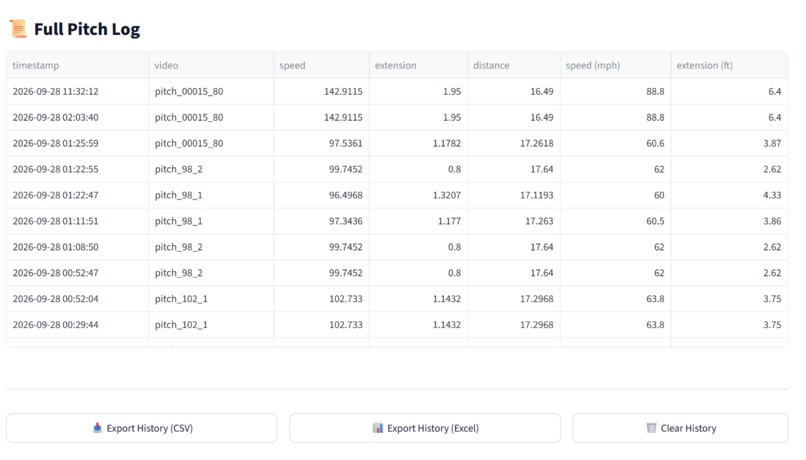The height and width of the screenshot is (460, 806).
Task: Select pitch_98_2 in the 01:22:55 row
Action: click(178, 169)
